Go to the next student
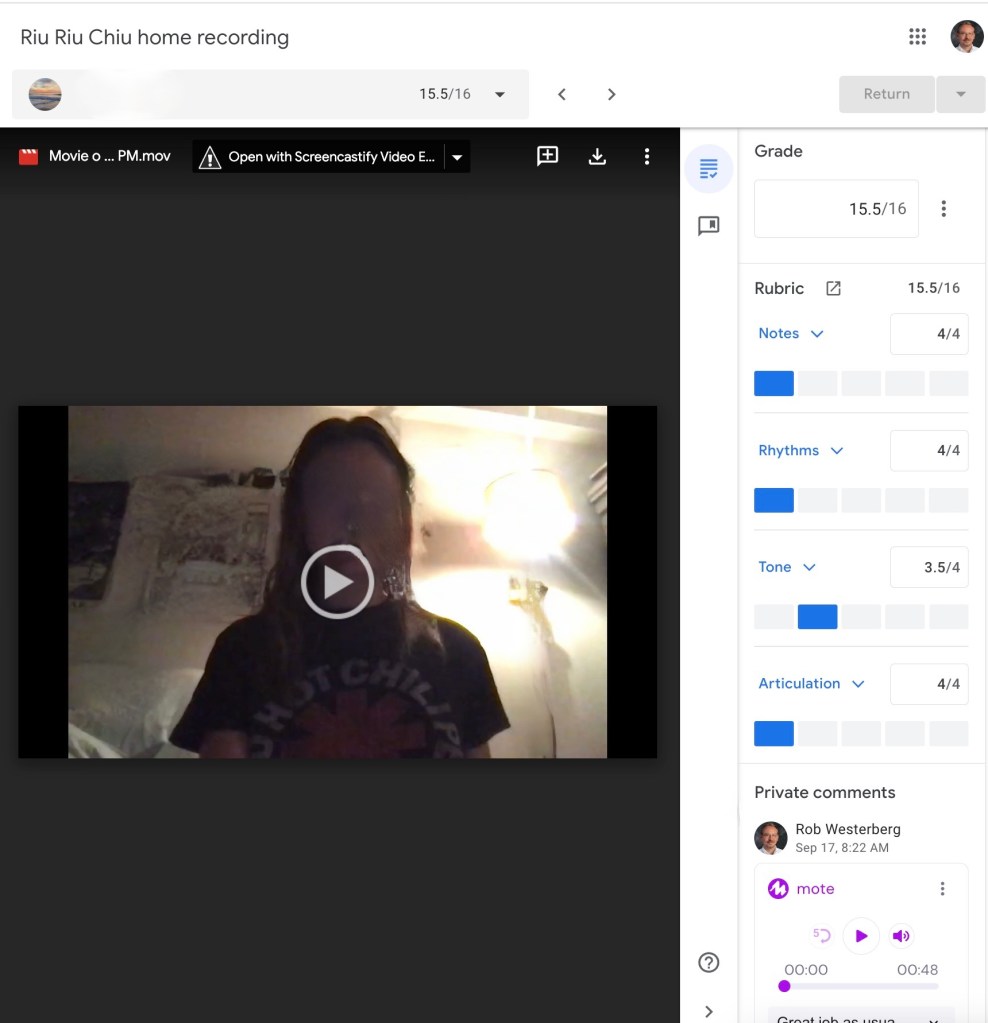The image size is (988, 1023). coord(612,94)
